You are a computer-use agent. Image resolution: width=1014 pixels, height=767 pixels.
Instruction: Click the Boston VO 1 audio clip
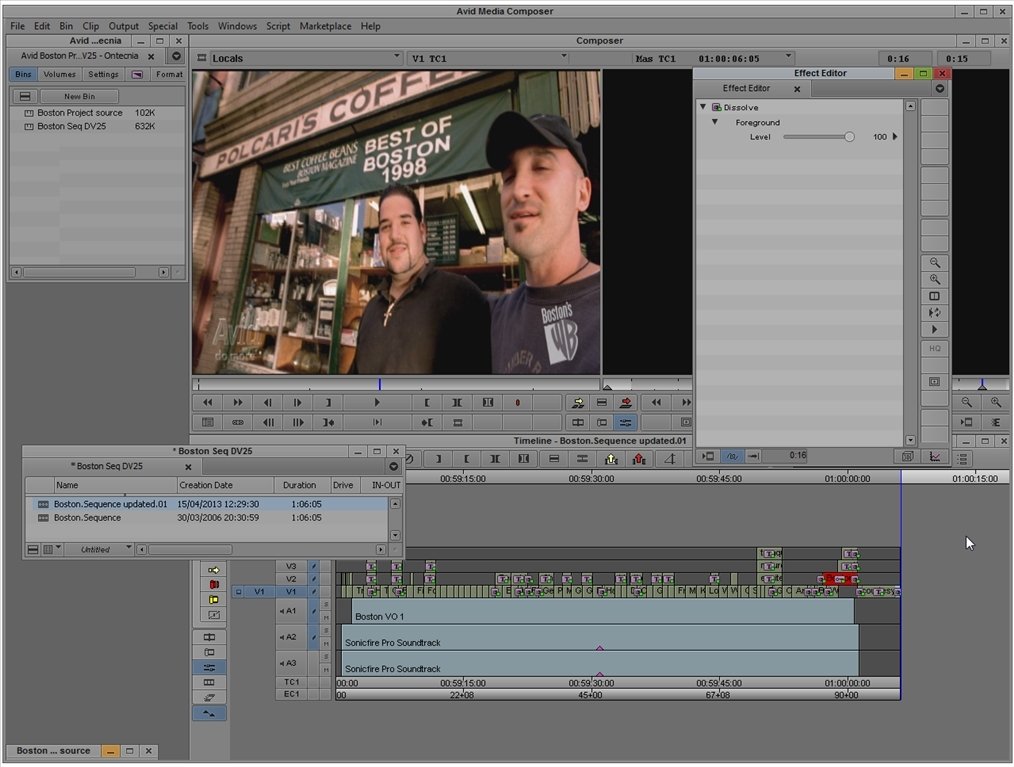coord(603,611)
